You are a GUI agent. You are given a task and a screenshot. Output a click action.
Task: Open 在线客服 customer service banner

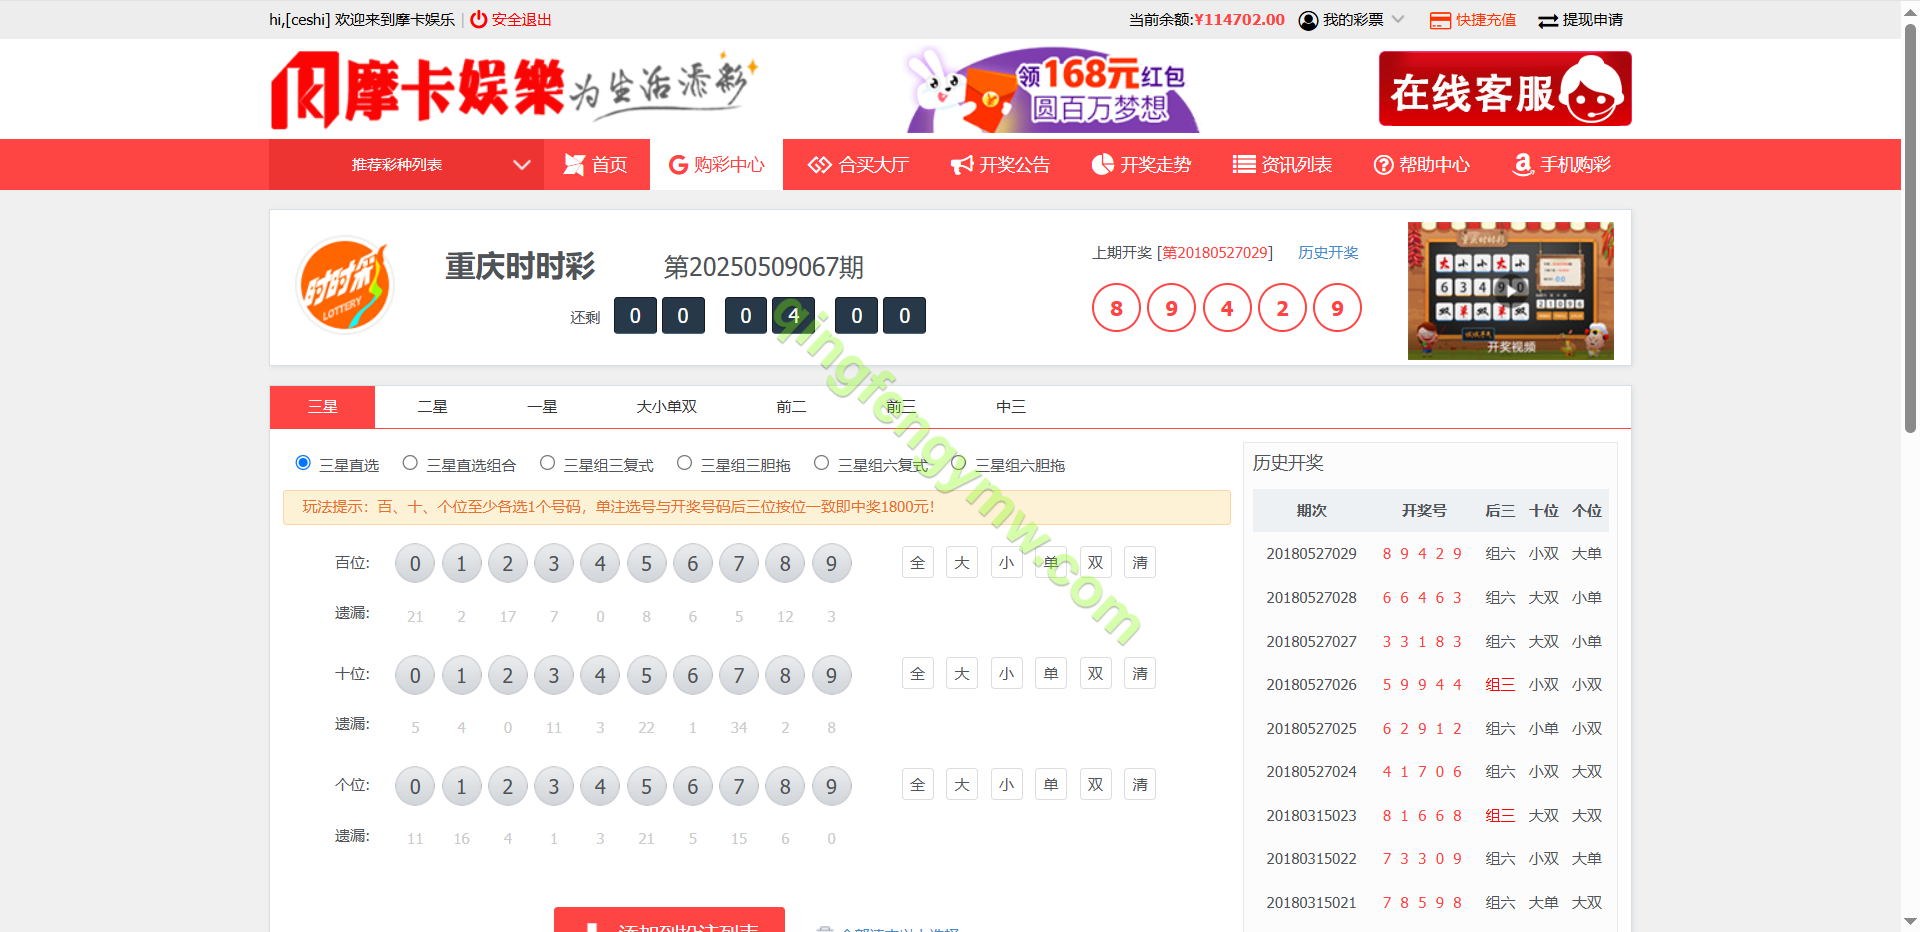1504,90
